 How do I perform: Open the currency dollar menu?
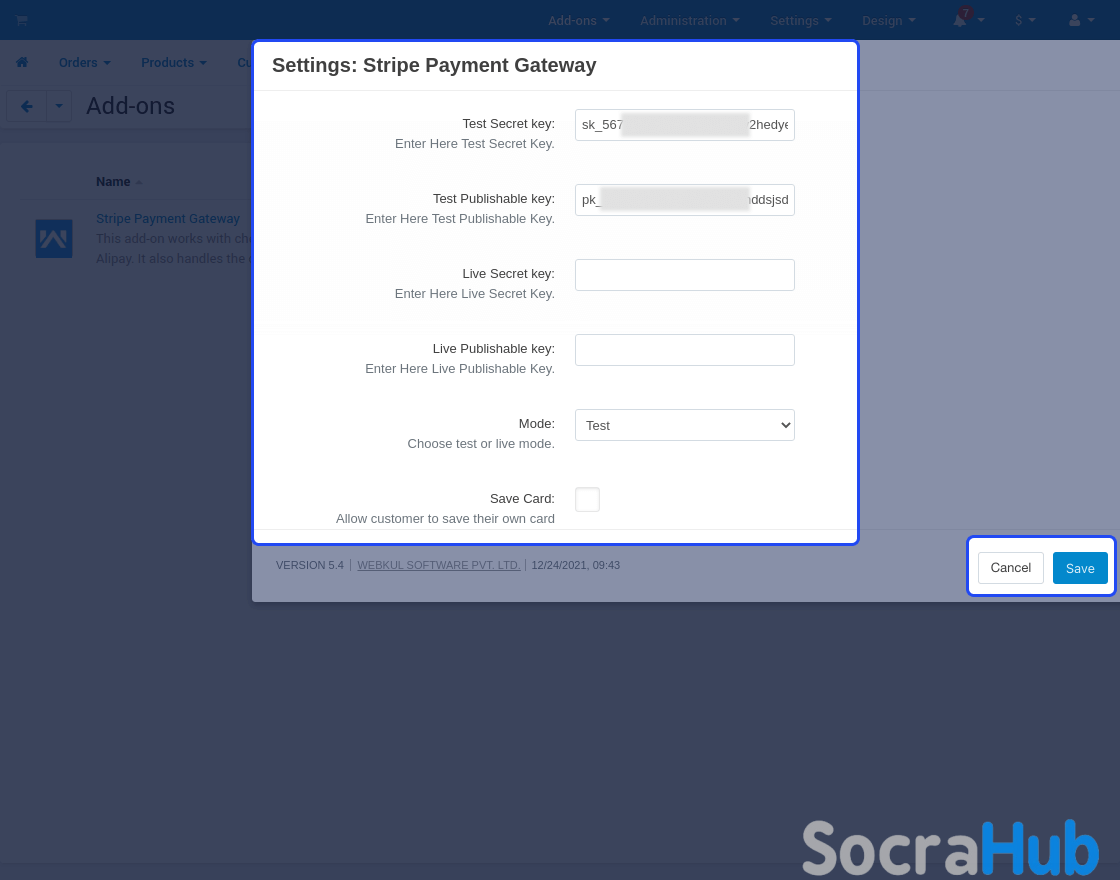click(1025, 20)
